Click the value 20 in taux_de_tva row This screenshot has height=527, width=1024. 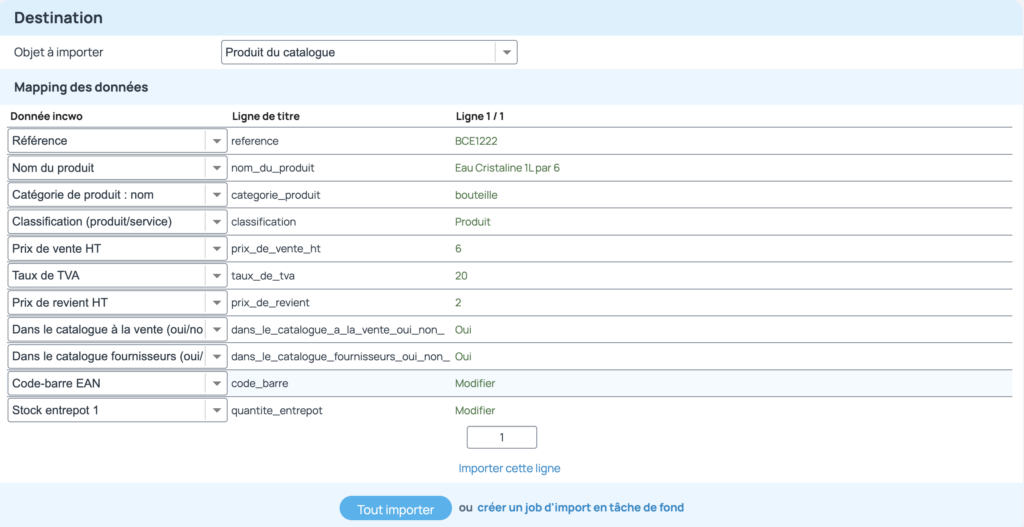[461, 276]
